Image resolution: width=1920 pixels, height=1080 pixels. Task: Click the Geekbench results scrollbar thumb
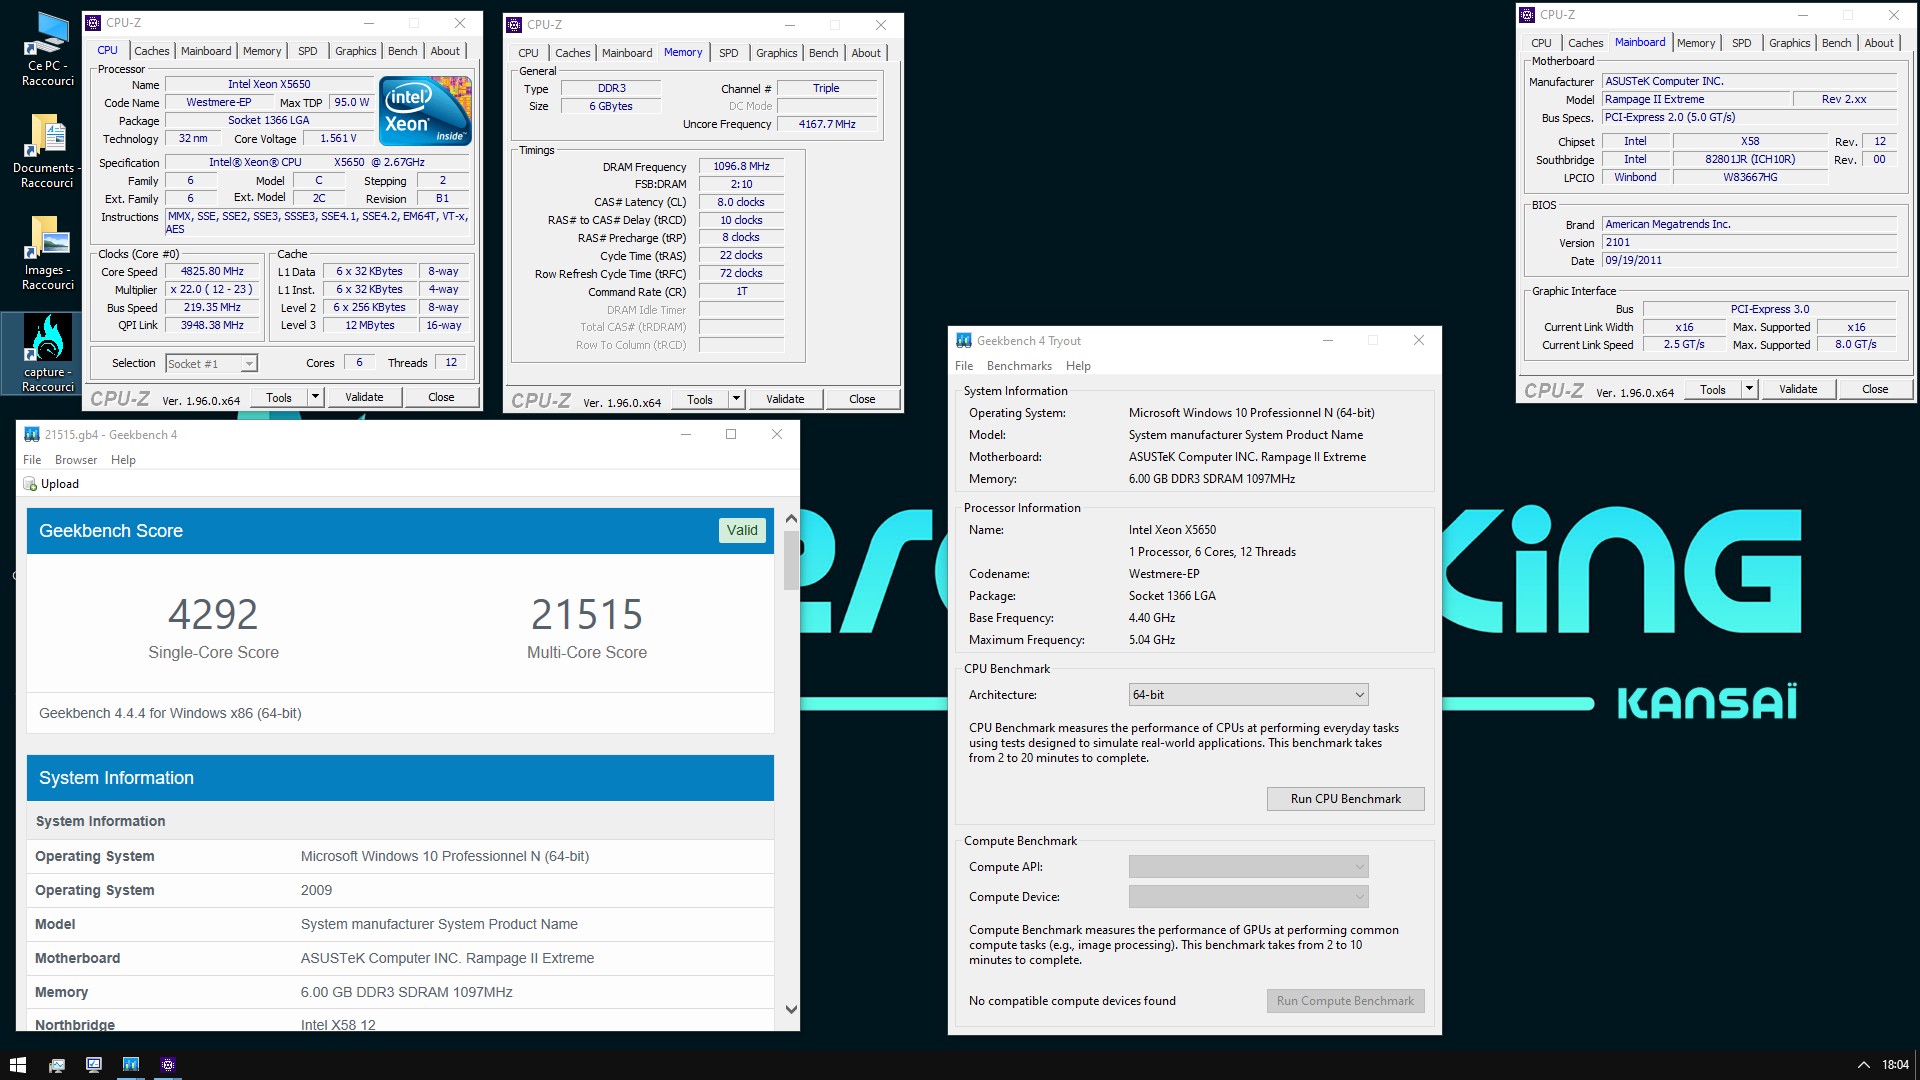pos(791,560)
